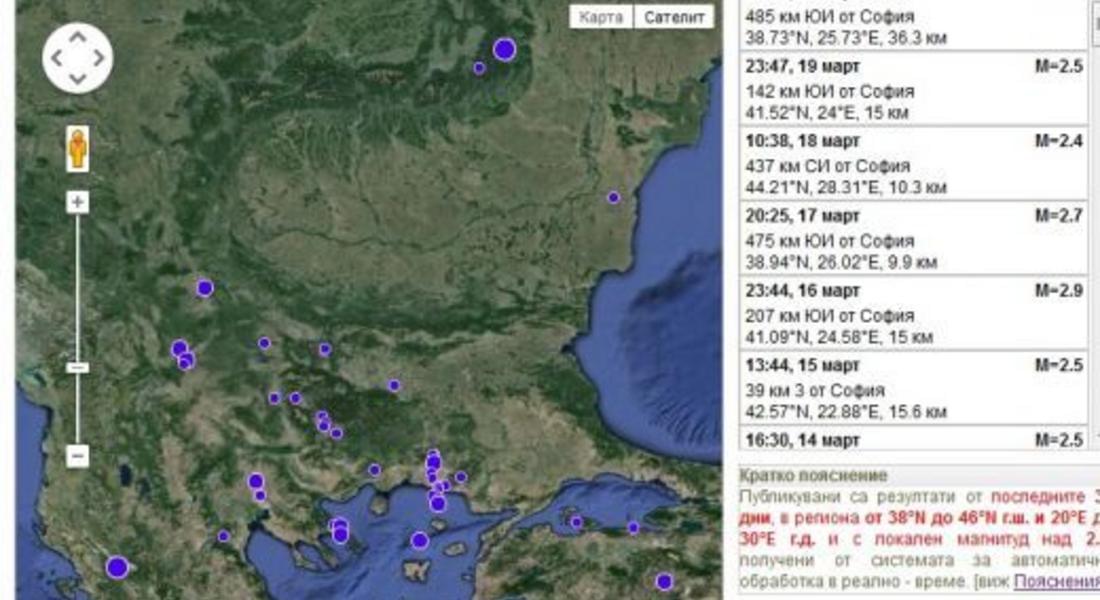This screenshot has width=1100, height=600.
Task: Click the zoom slider handle
Action: point(77,368)
